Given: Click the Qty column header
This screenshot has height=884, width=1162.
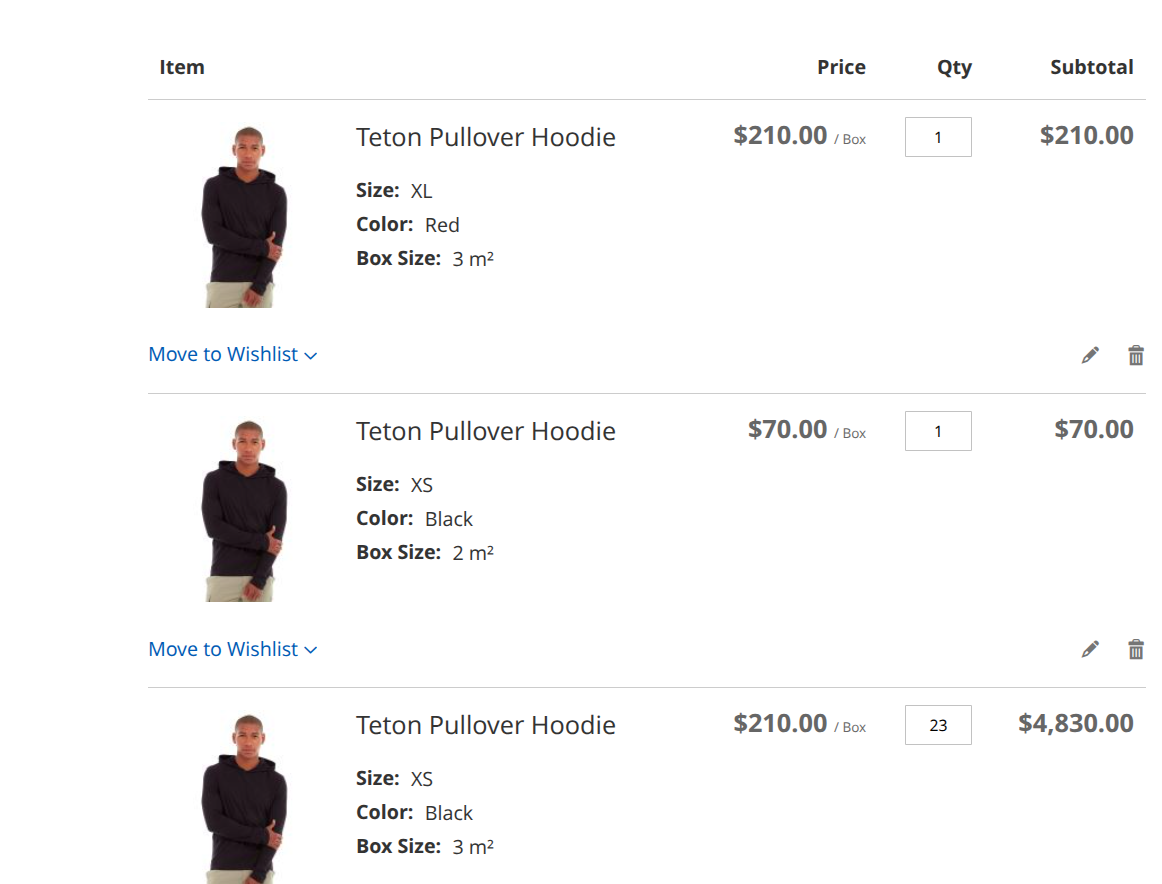Looking at the screenshot, I should pyautogui.click(x=954, y=67).
